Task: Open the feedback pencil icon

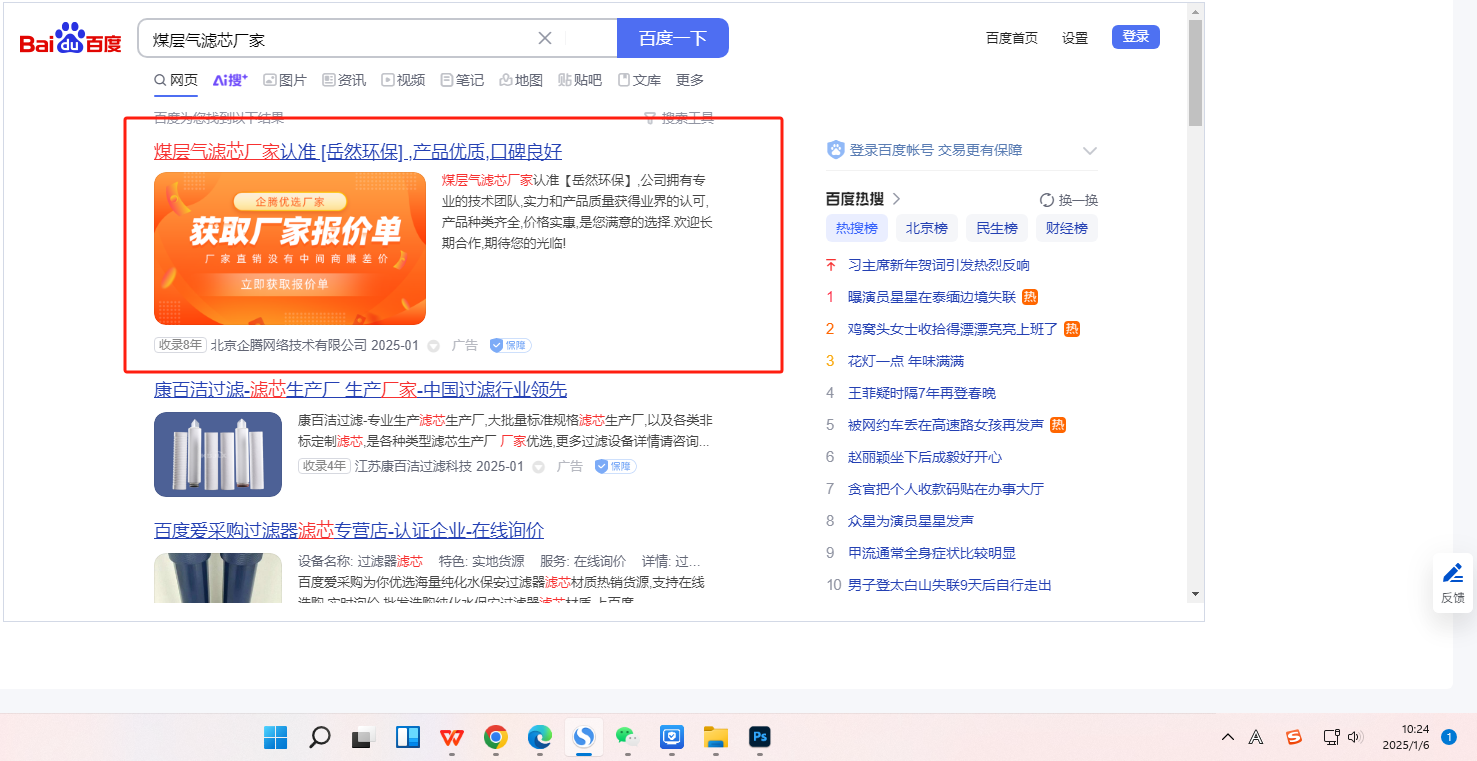Action: pyautogui.click(x=1452, y=574)
